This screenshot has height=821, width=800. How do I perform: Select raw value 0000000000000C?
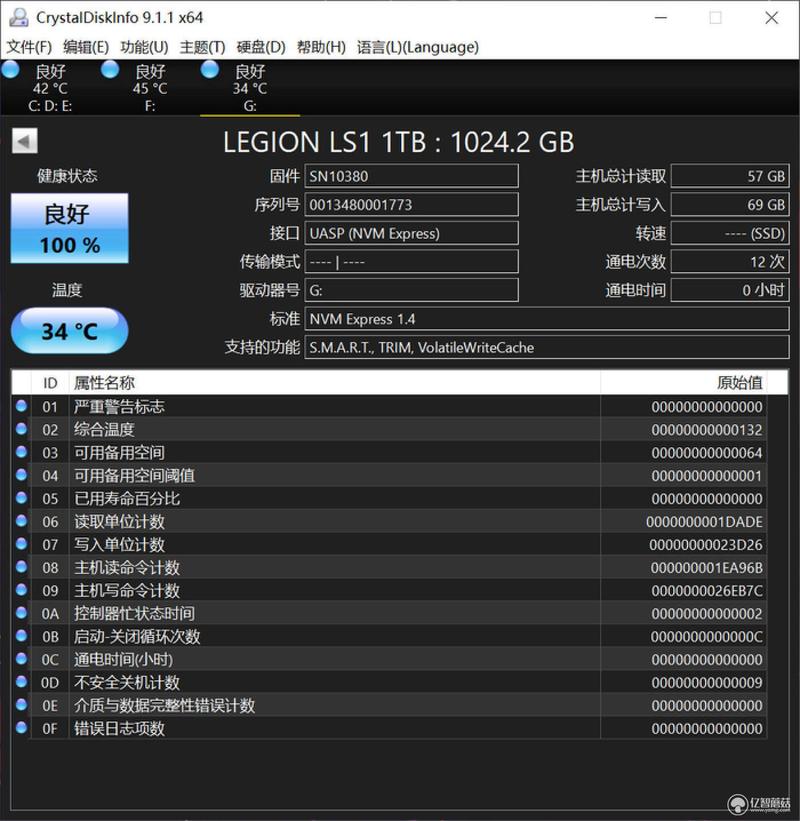706,636
